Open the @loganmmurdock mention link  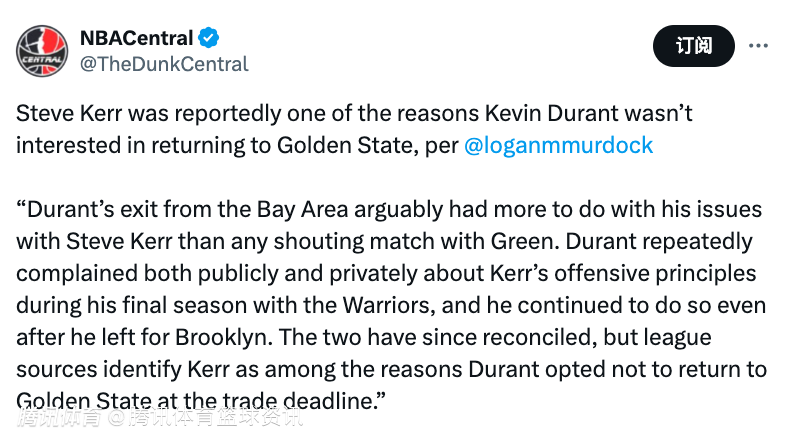pyautogui.click(x=558, y=145)
